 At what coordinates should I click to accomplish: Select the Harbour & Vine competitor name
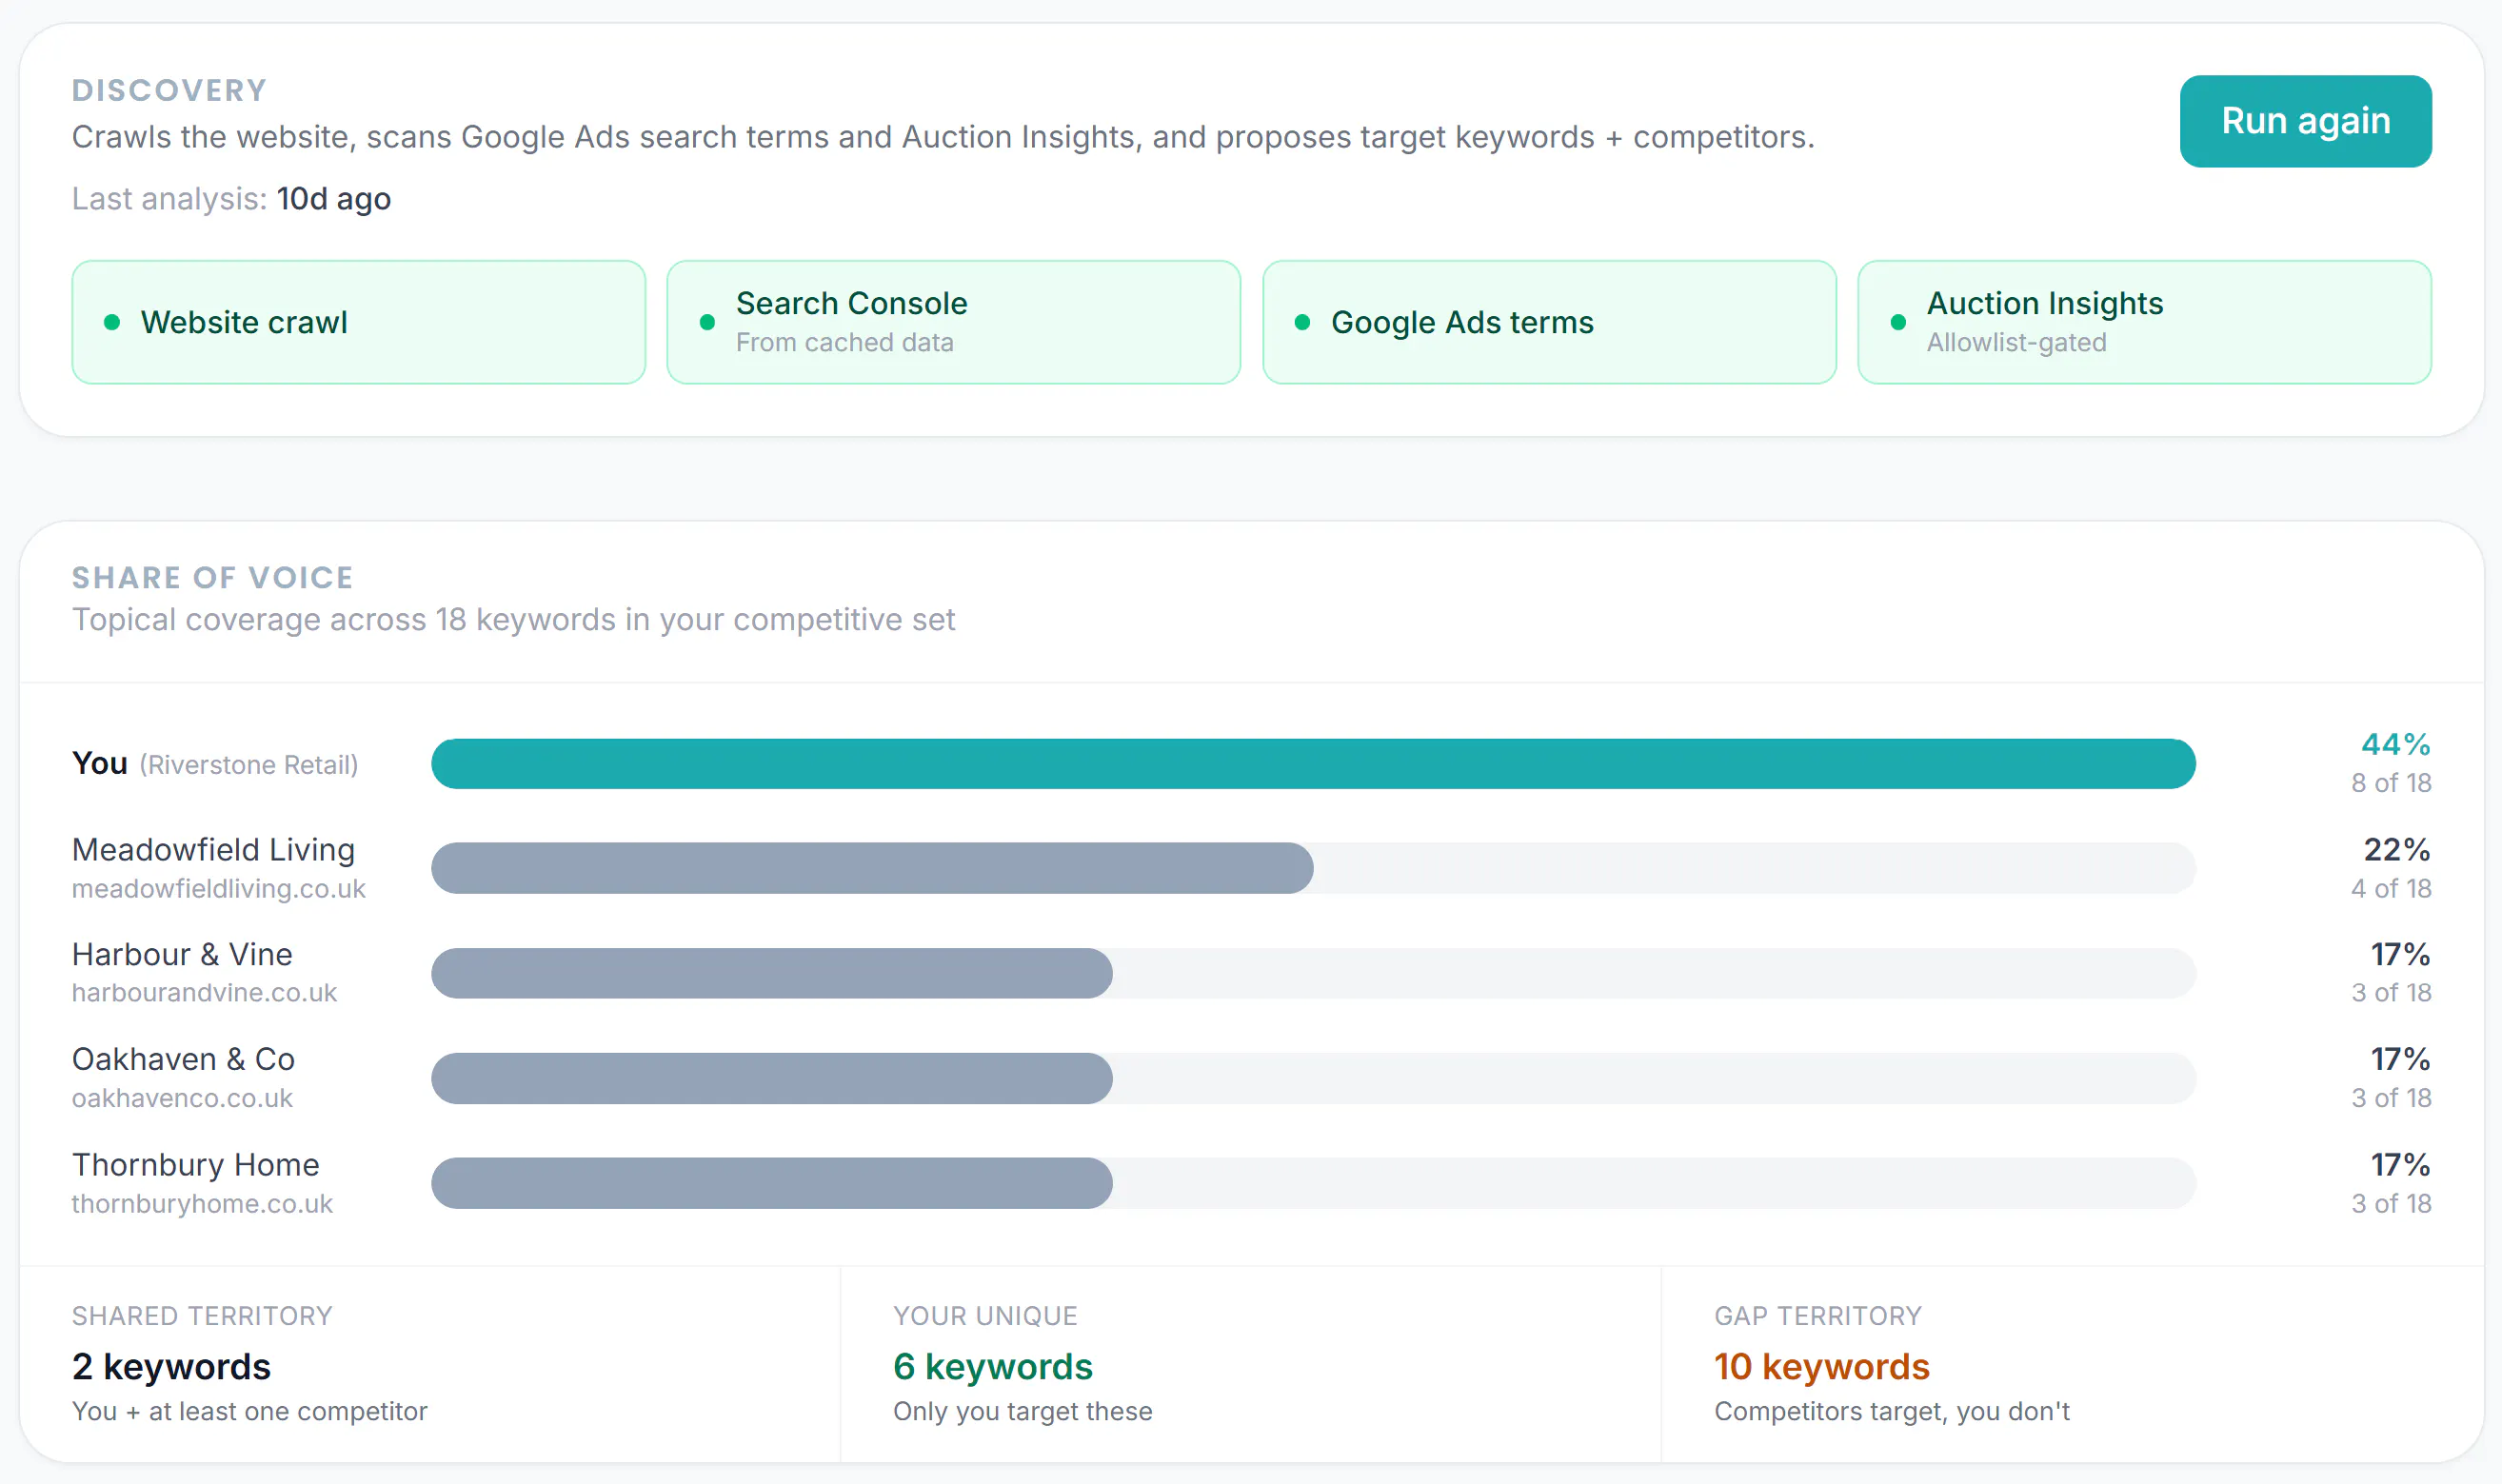[x=182, y=954]
